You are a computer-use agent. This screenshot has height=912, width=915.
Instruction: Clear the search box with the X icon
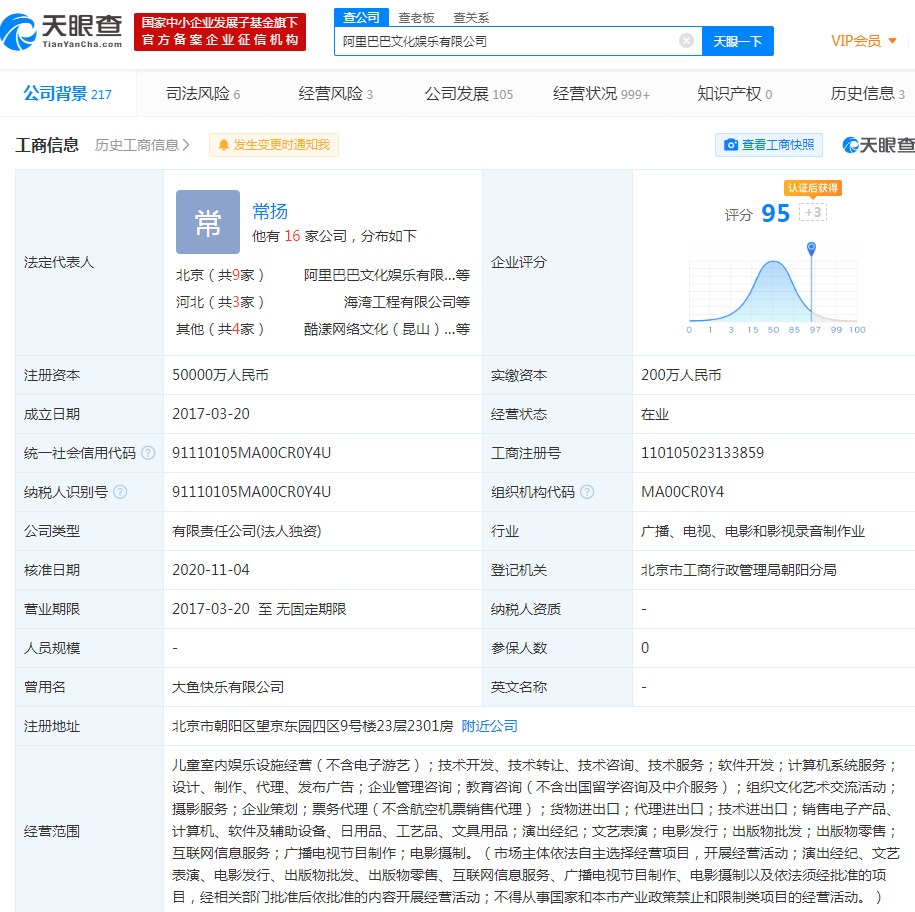(x=686, y=40)
